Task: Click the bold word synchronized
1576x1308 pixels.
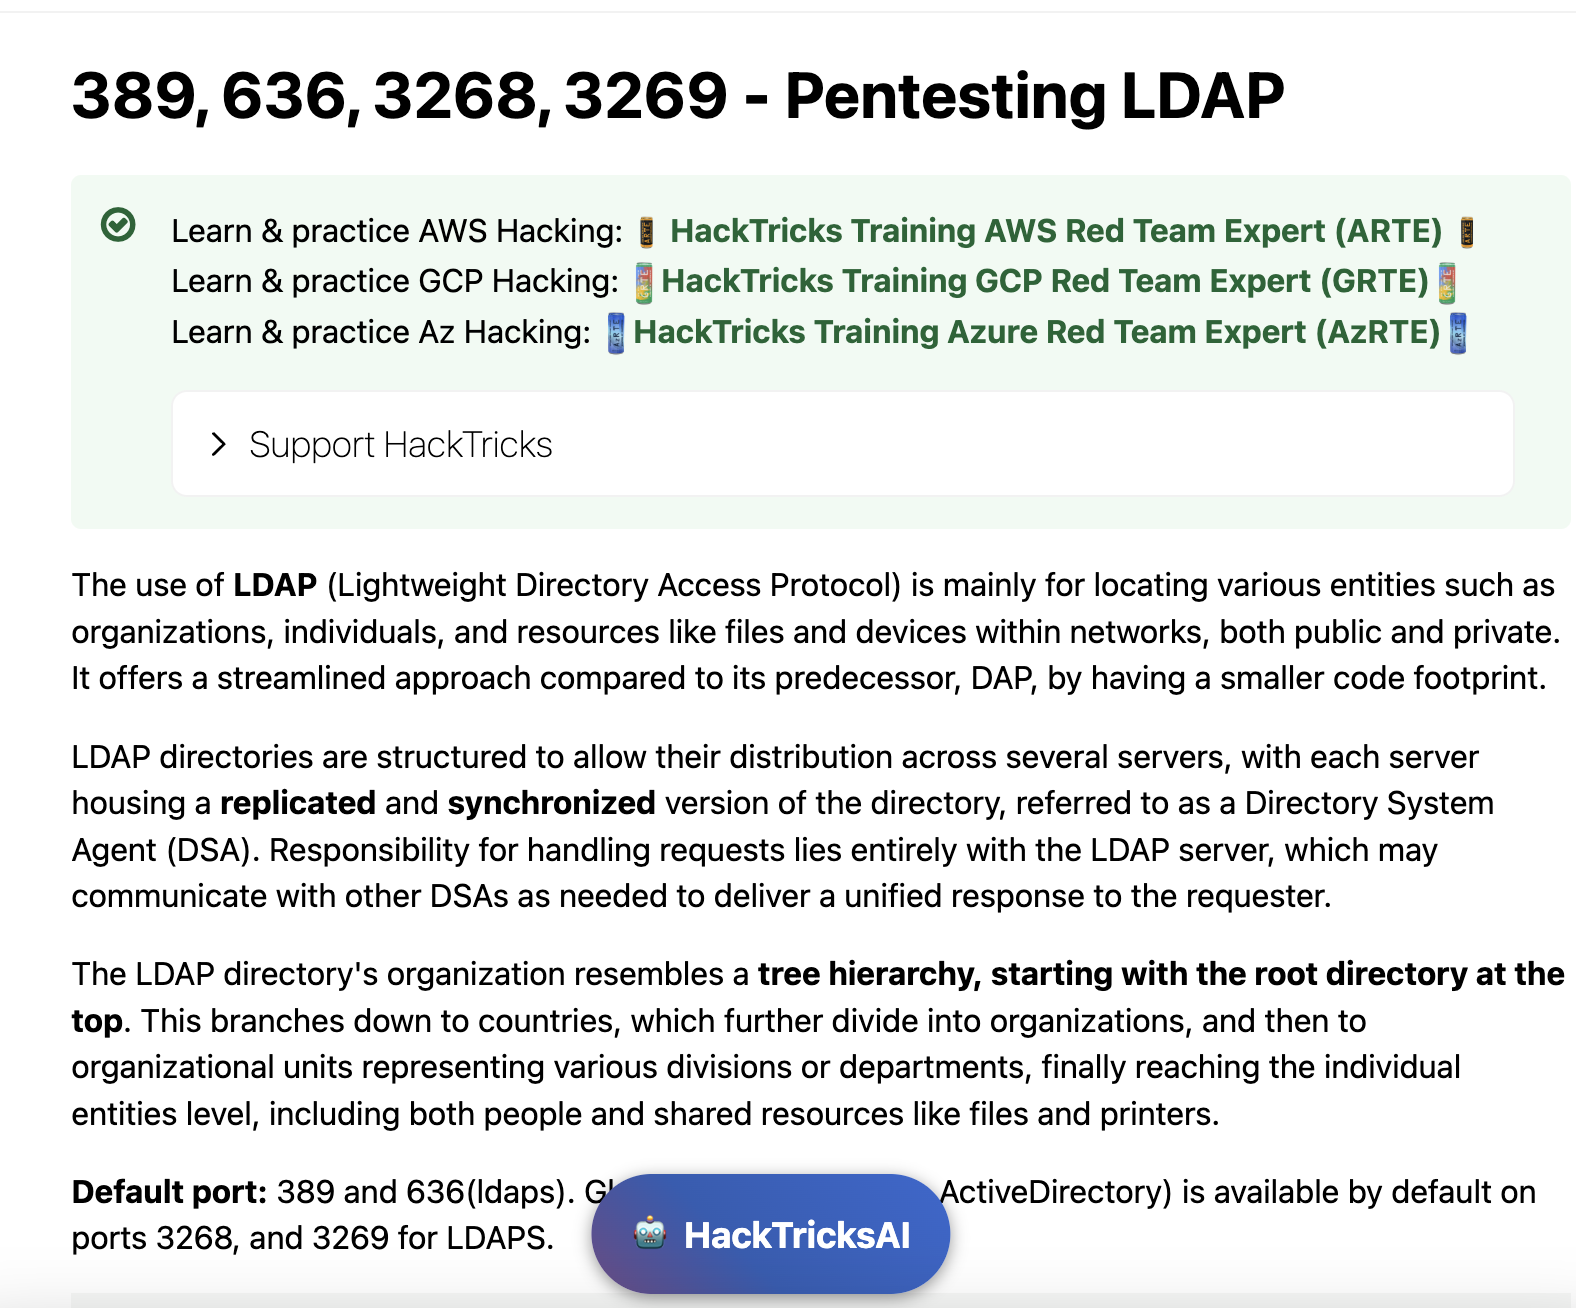Action: (551, 803)
